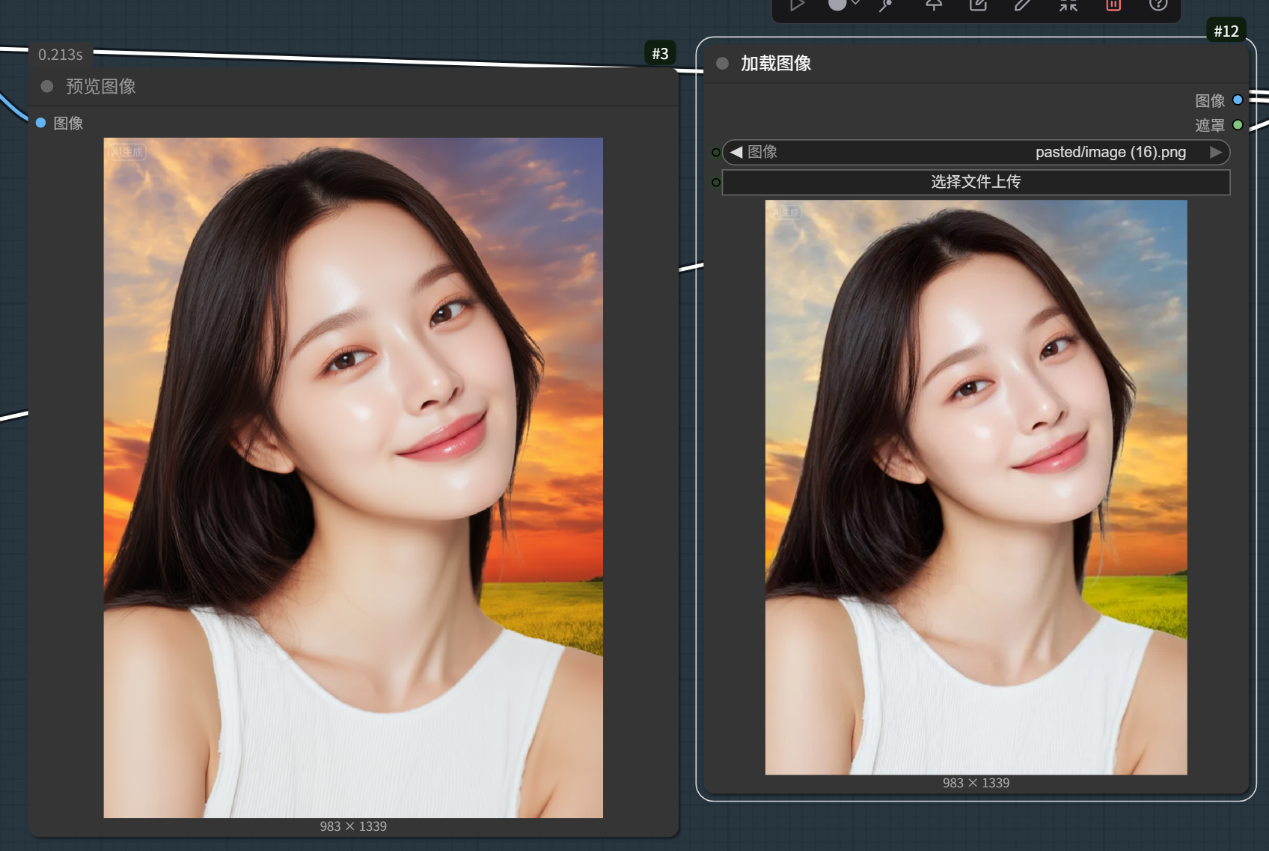Open help question mark icon in toolbar
The height and width of the screenshot is (851, 1269).
pos(1158,5)
